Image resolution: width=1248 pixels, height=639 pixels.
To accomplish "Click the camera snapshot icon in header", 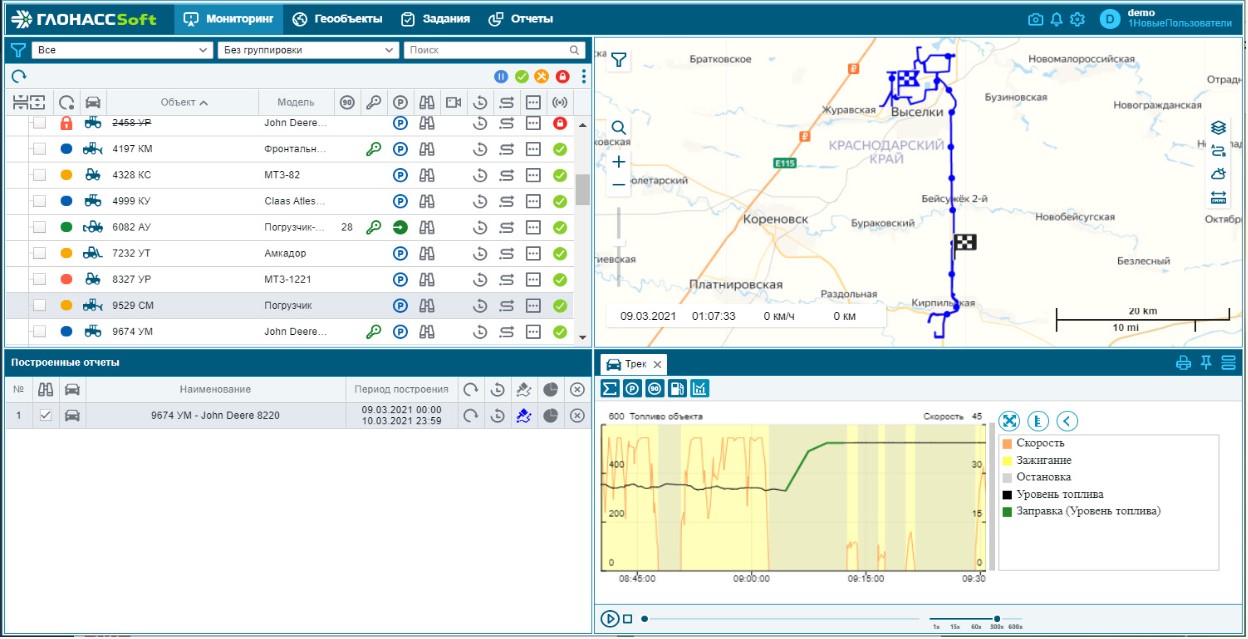I will [x=1035, y=19].
